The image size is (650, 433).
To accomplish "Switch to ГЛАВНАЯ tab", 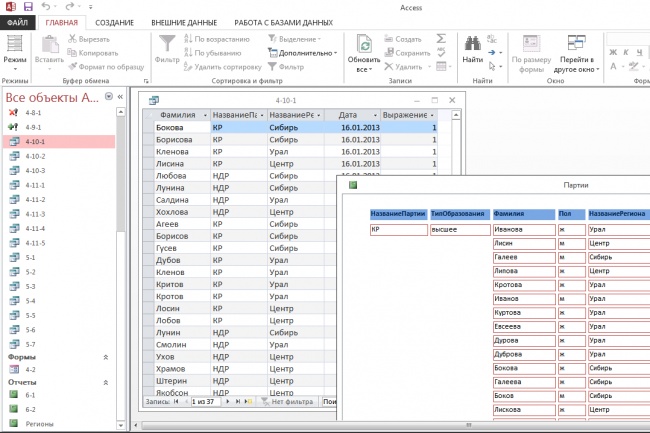I will click(x=61, y=22).
